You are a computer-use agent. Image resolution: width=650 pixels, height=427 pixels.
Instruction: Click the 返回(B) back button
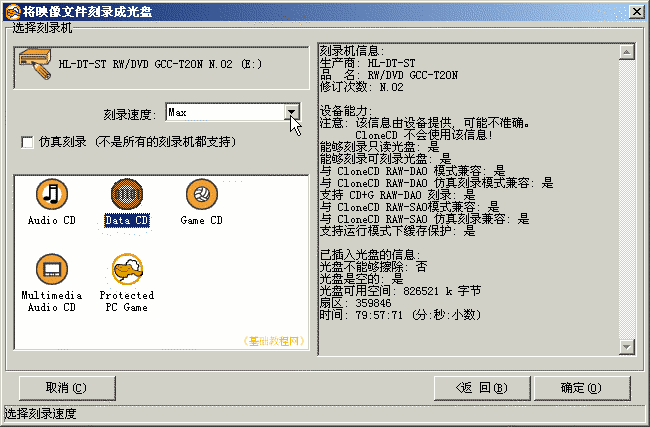[482, 388]
